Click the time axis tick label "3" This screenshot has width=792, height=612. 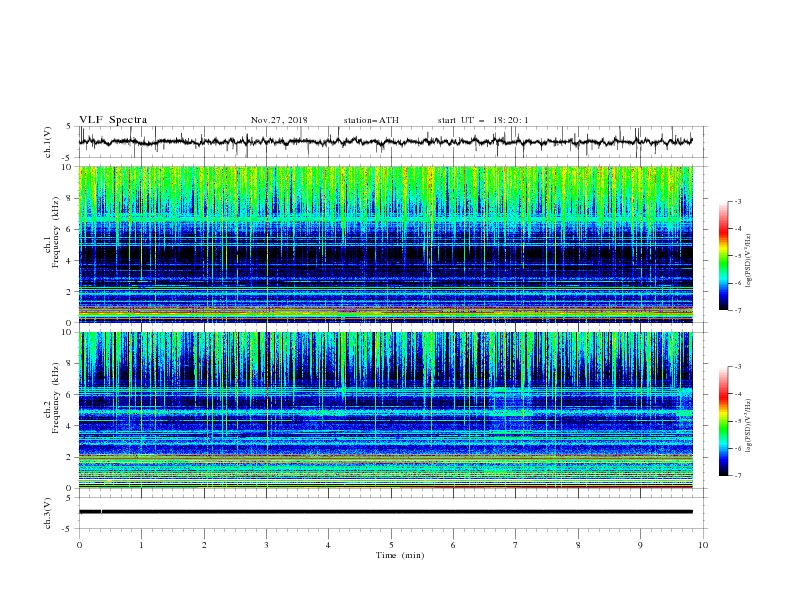tap(266, 545)
